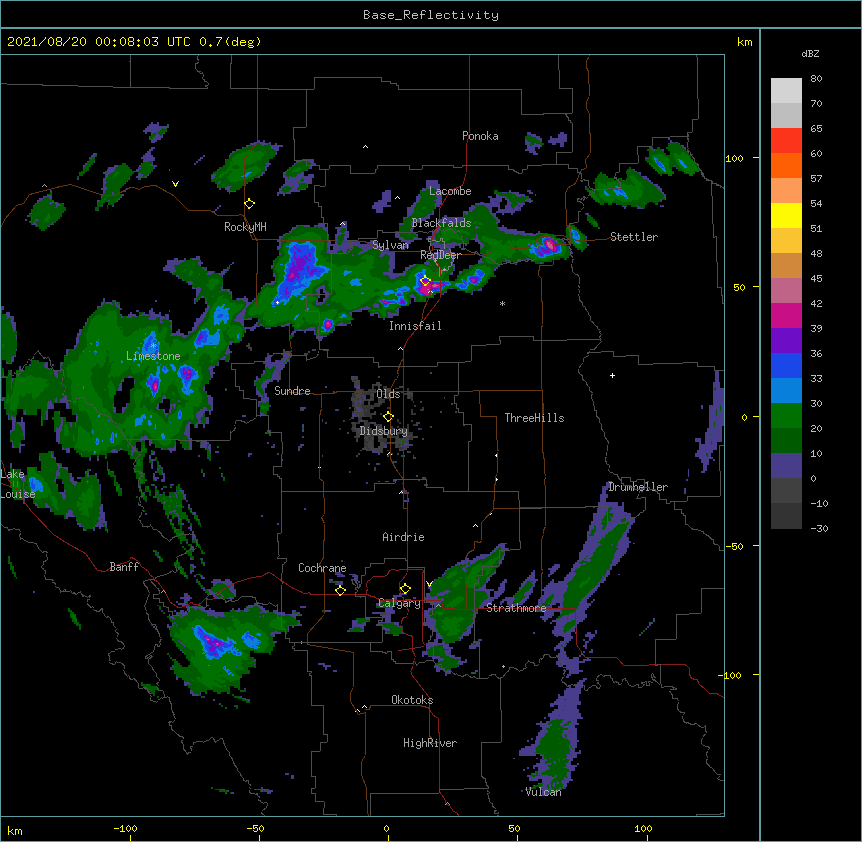Select the yellow diamond marker below Cochrane

point(340,590)
